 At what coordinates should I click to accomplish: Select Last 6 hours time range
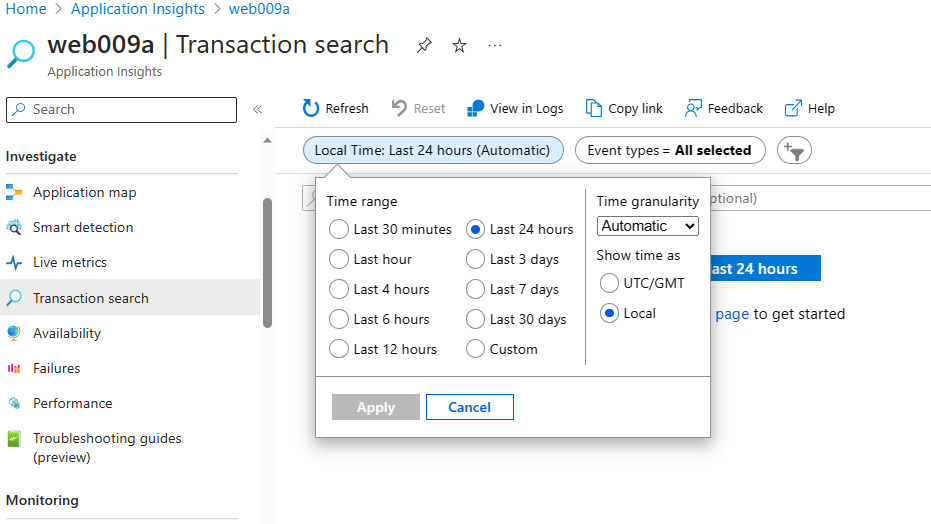pyautogui.click(x=338, y=319)
